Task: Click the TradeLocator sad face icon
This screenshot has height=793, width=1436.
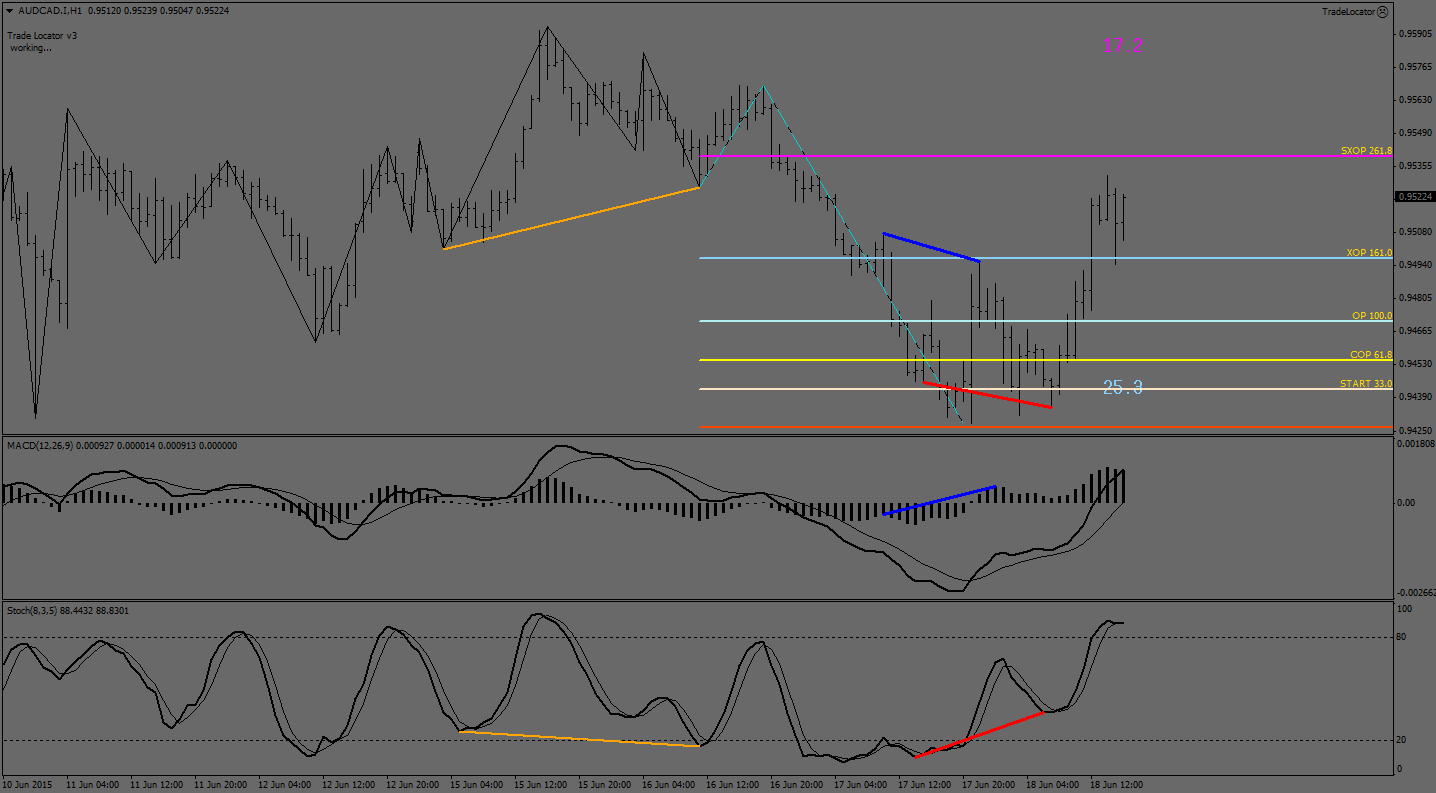Action: 1382,12
